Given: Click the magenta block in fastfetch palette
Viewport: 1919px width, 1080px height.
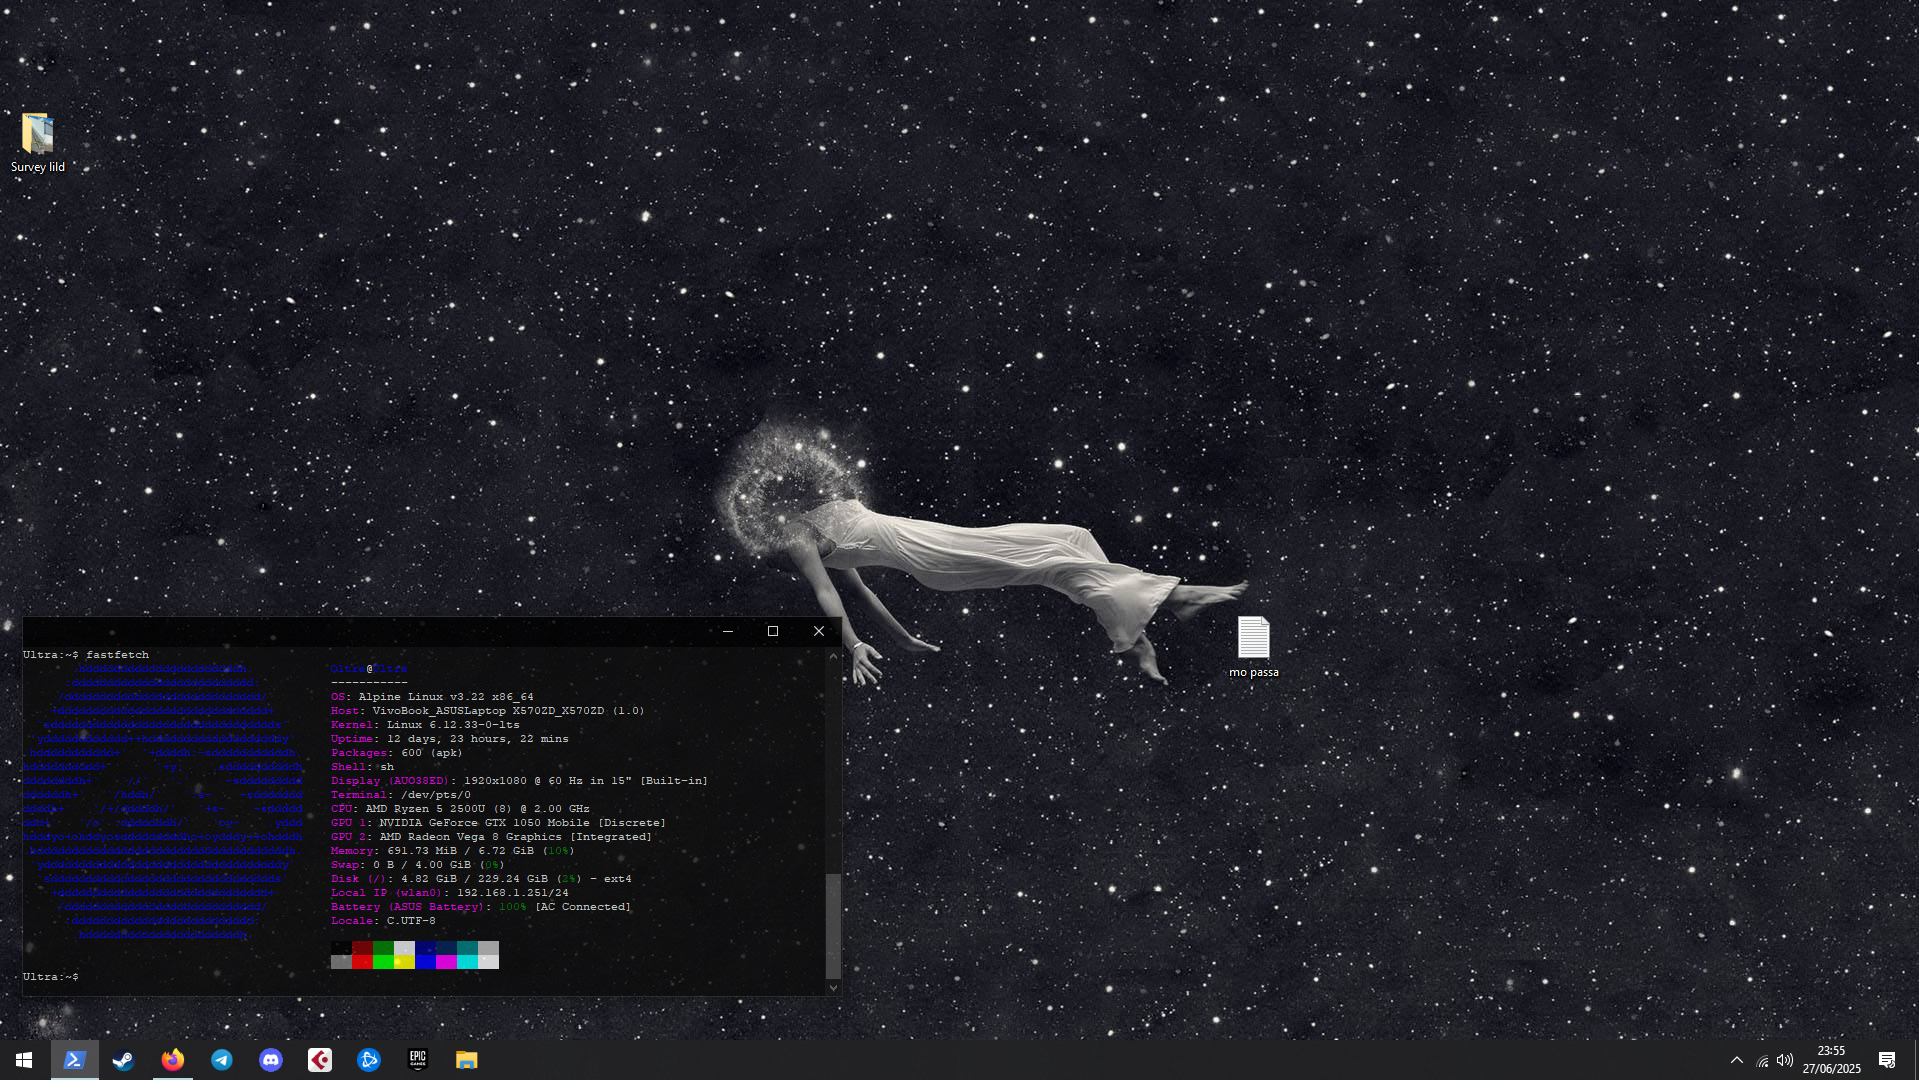Looking at the screenshot, I should pyautogui.click(x=446, y=962).
